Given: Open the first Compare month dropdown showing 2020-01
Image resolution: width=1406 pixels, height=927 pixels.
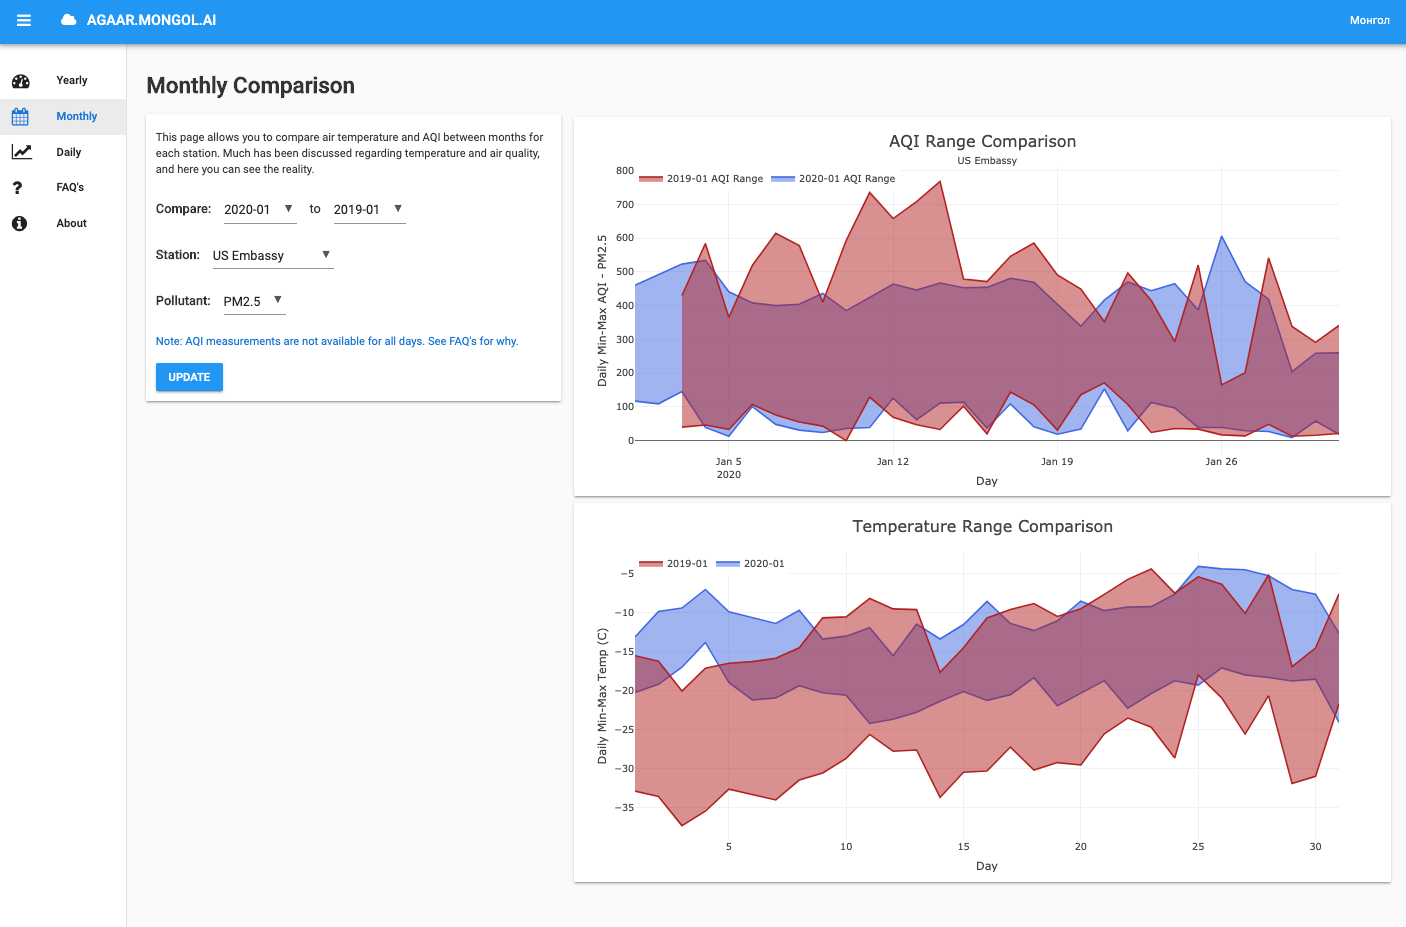Looking at the screenshot, I should (x=259, y=209).
